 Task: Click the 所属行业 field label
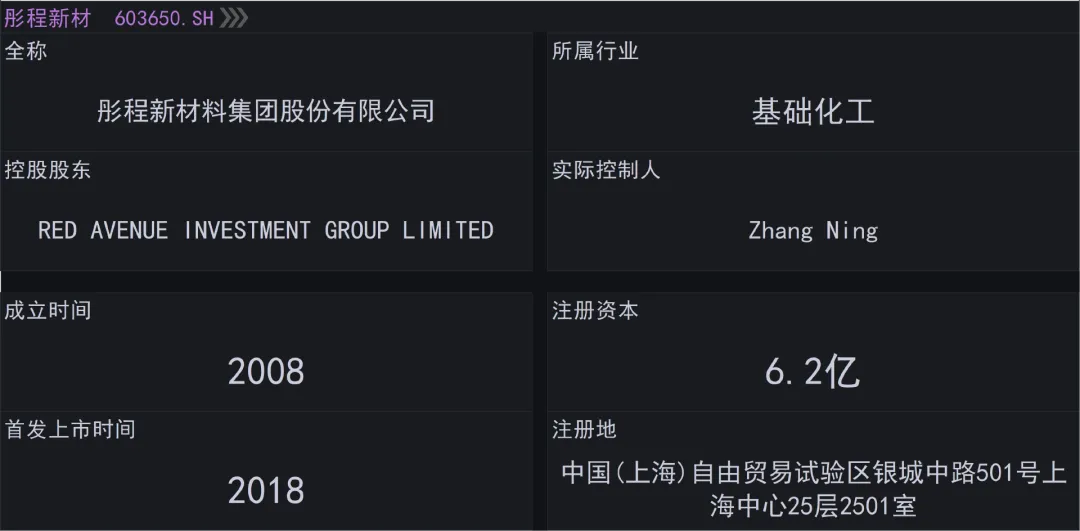595,51
